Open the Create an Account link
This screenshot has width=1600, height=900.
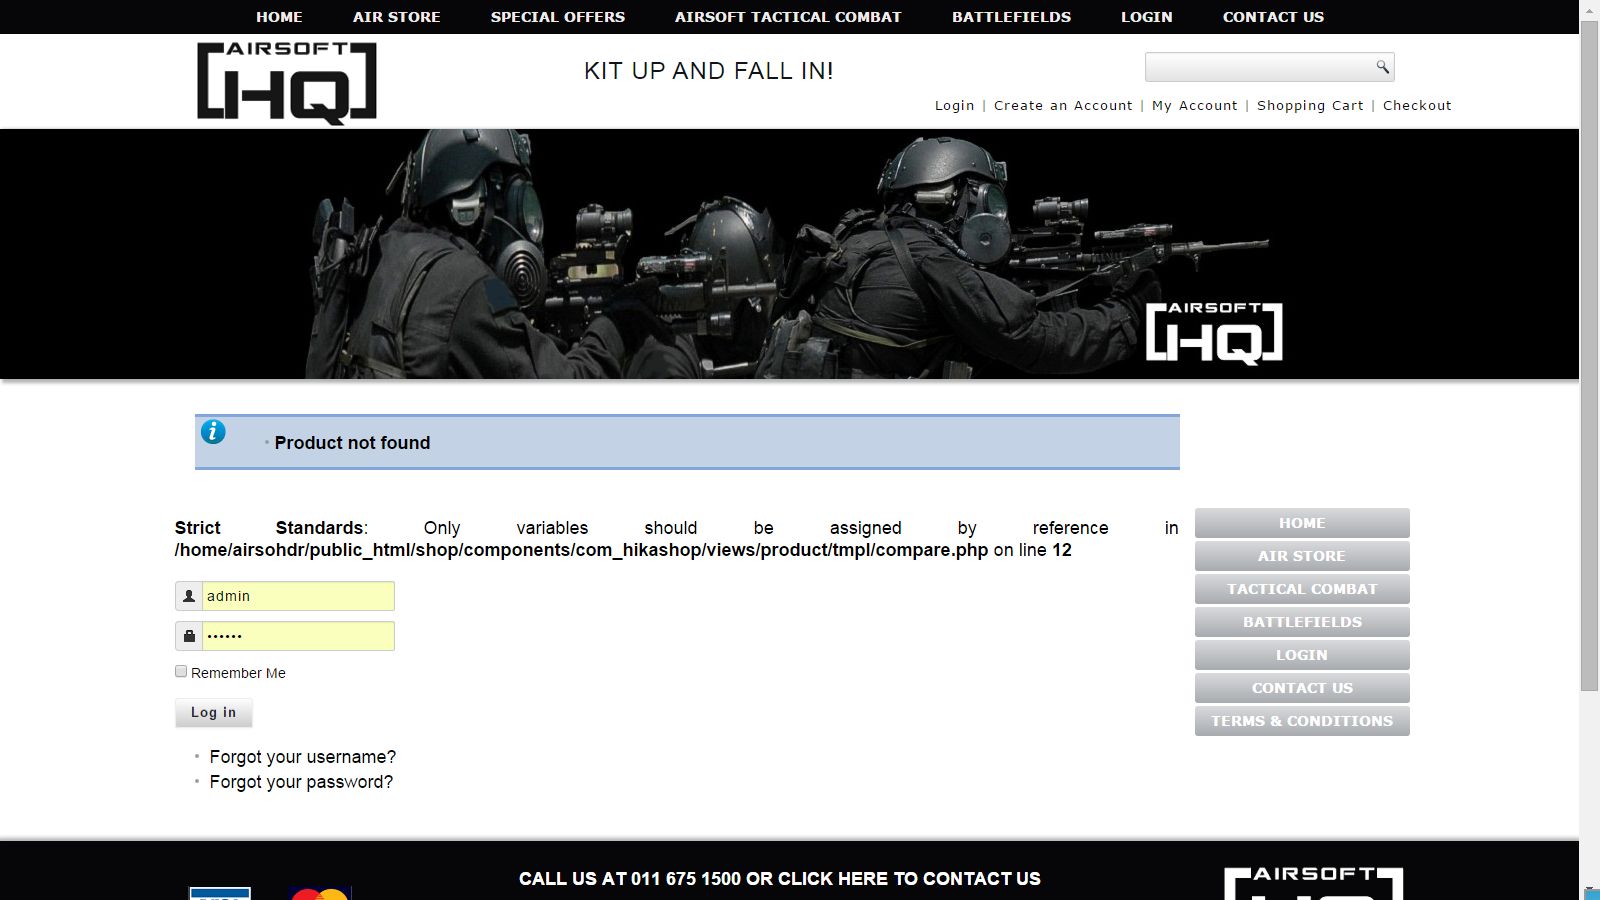[1063, 105]
